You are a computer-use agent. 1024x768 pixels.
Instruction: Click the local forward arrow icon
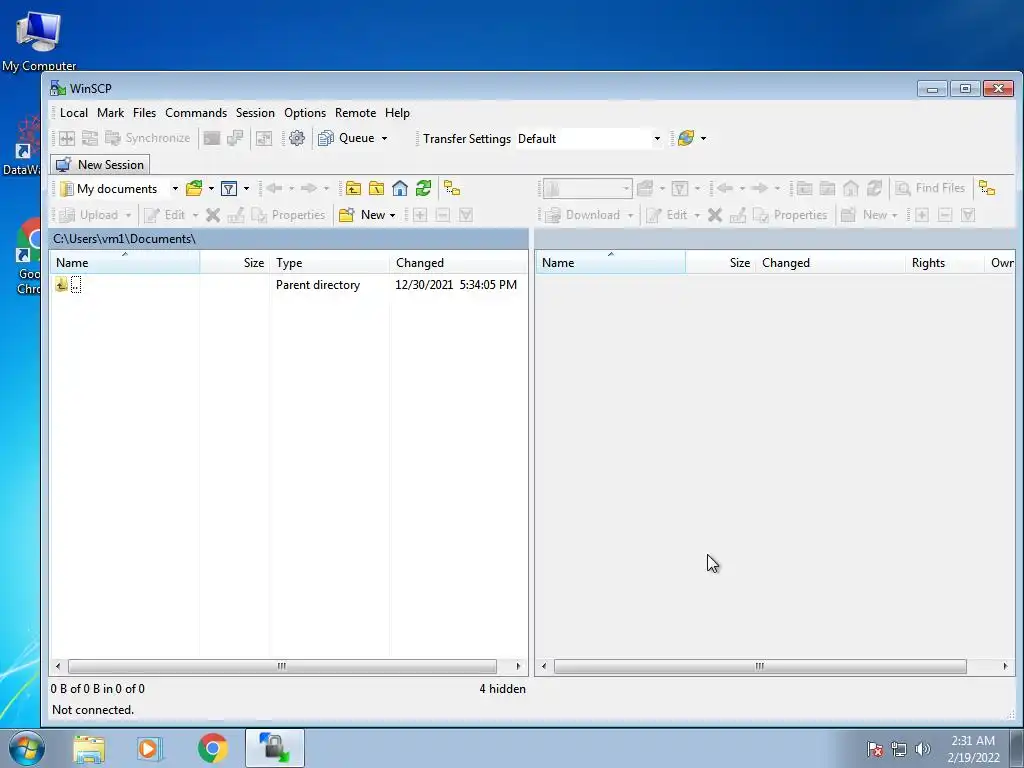pos(309,189)
